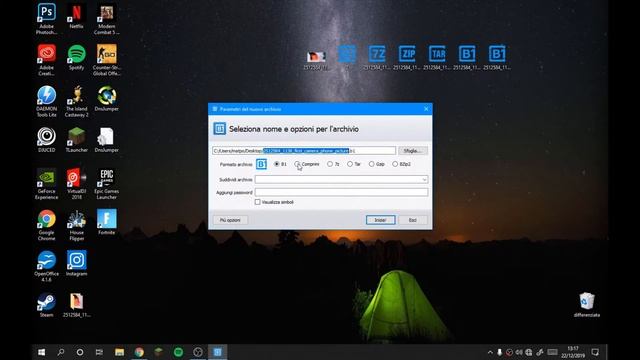640x360 pixels.
Task: Close the Parametri del nuovo archivio dialog
Action: click(426, 109)
